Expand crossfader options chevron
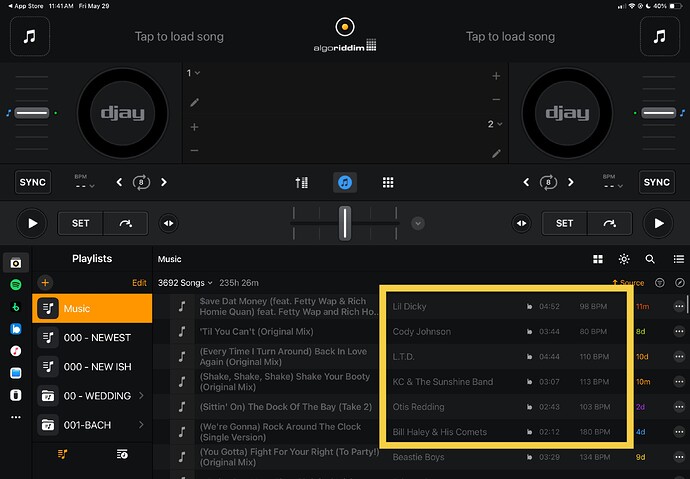This screenshot has height=479, width=690. [418, 223]
